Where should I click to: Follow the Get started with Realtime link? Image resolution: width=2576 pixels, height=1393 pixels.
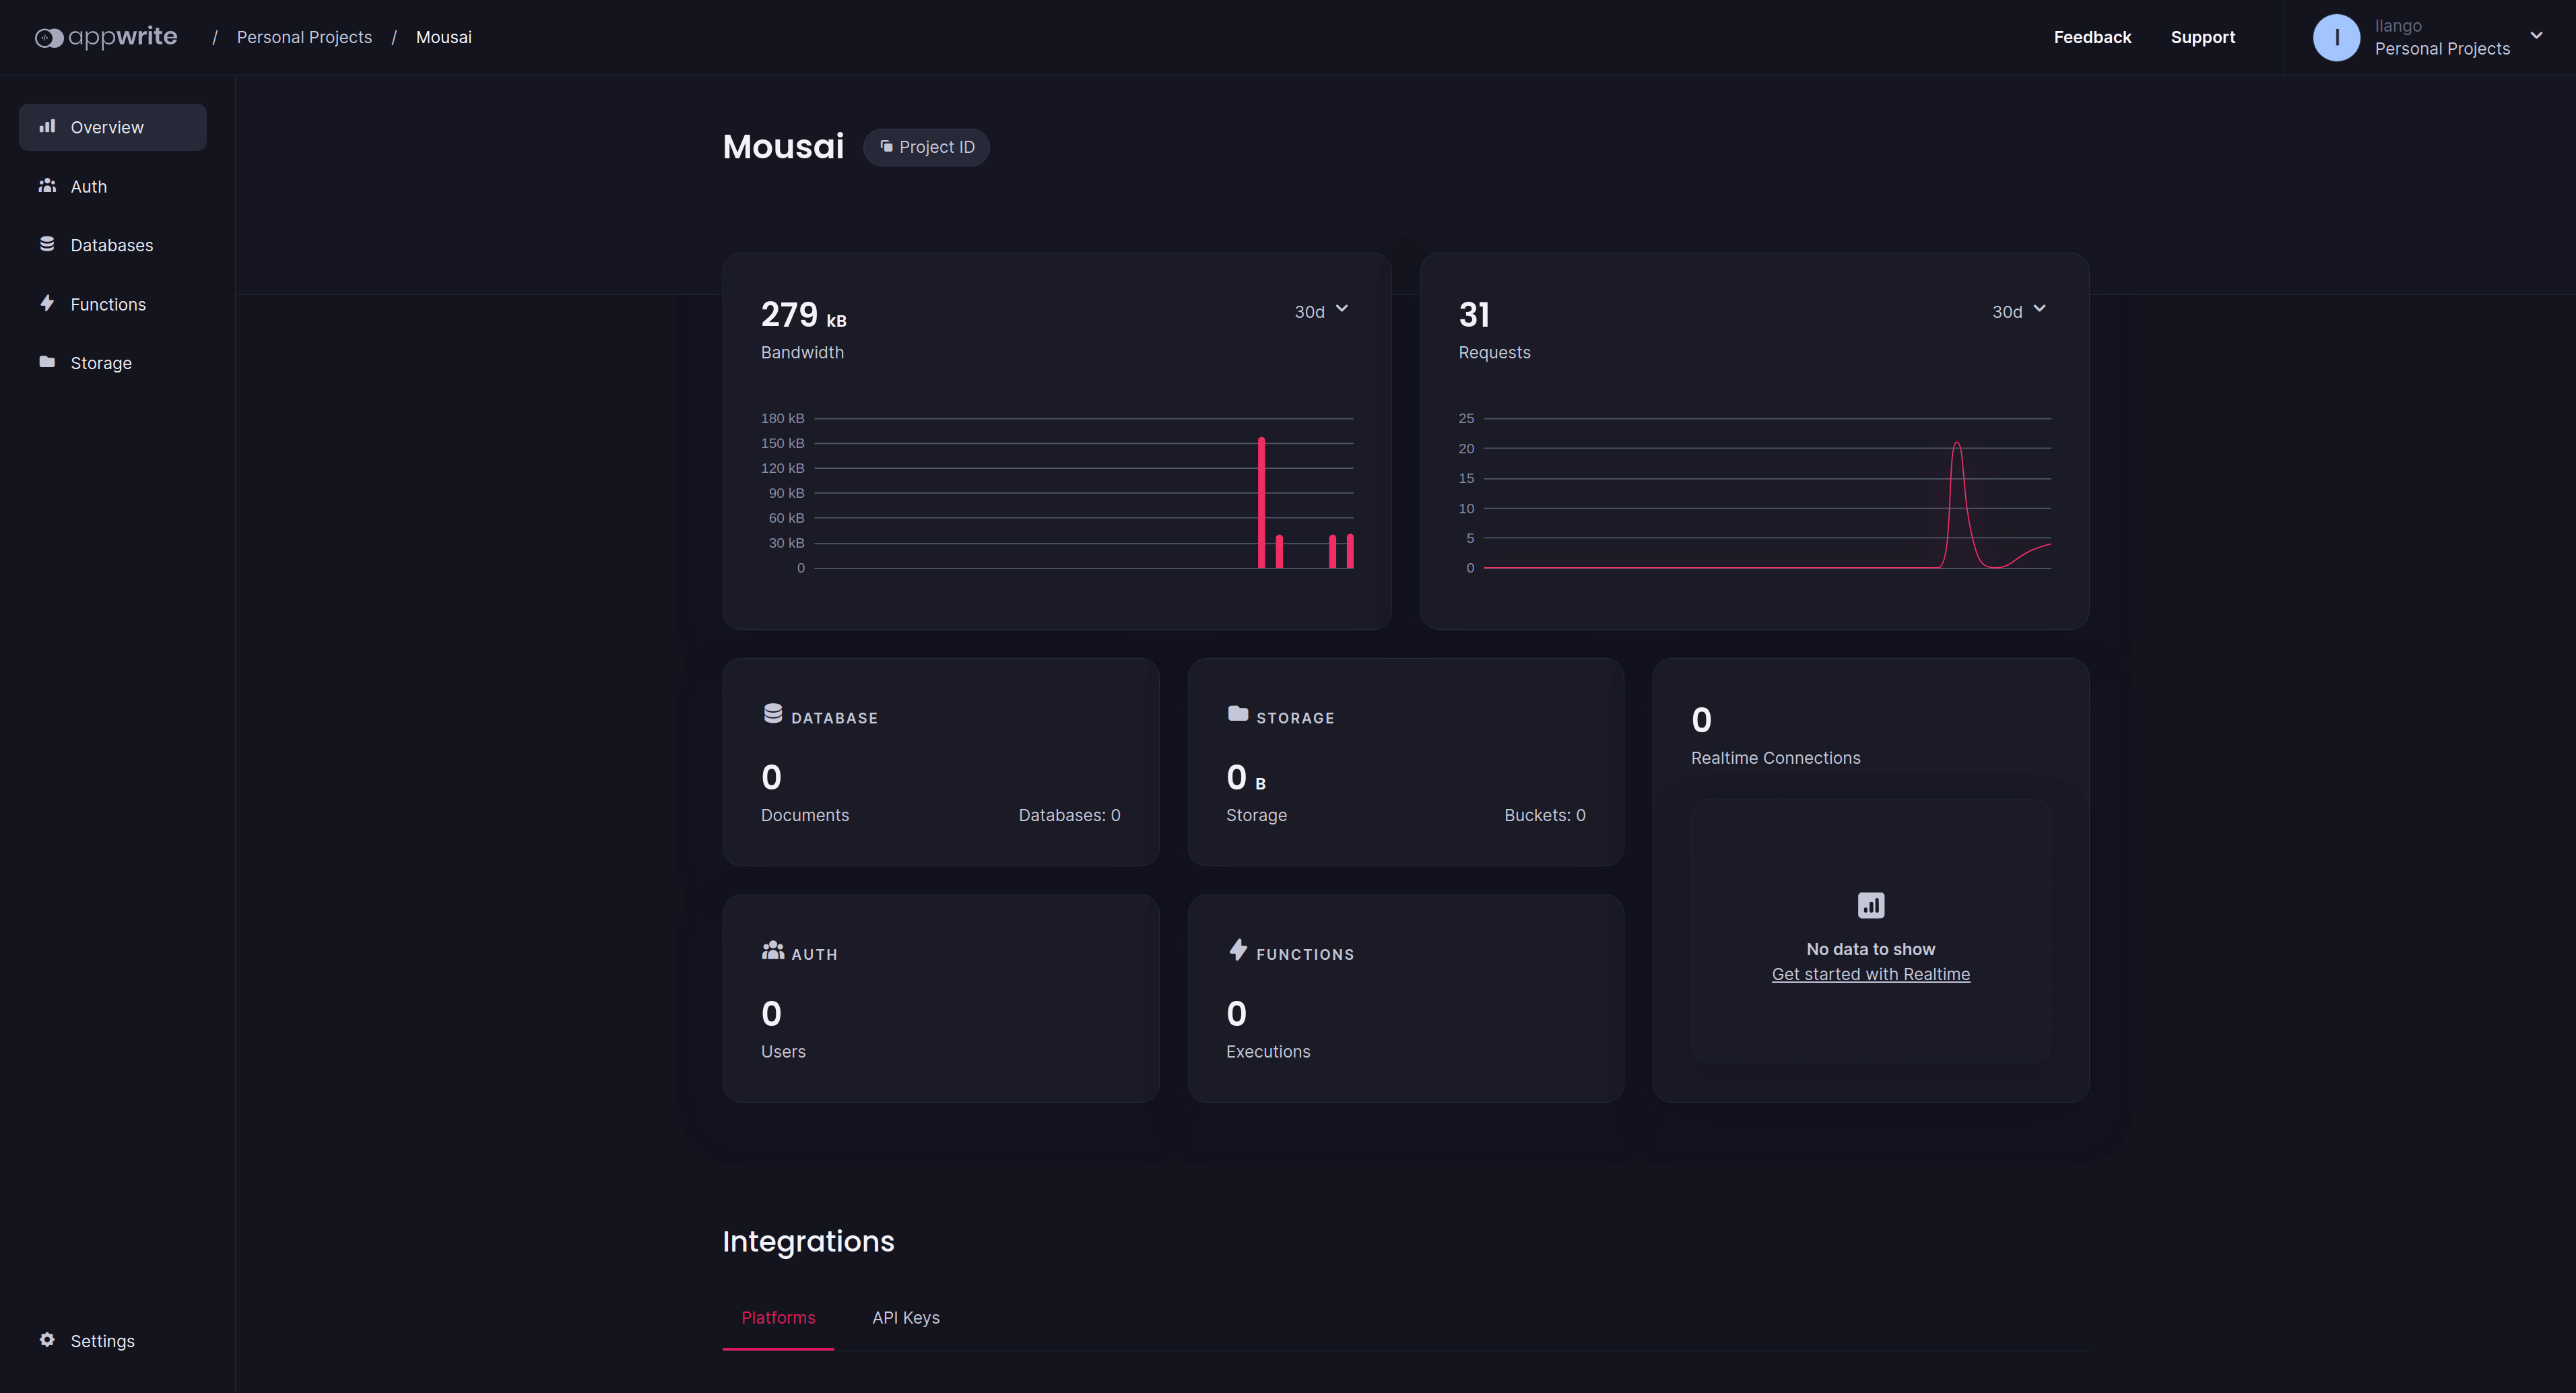click(1870, 974)
